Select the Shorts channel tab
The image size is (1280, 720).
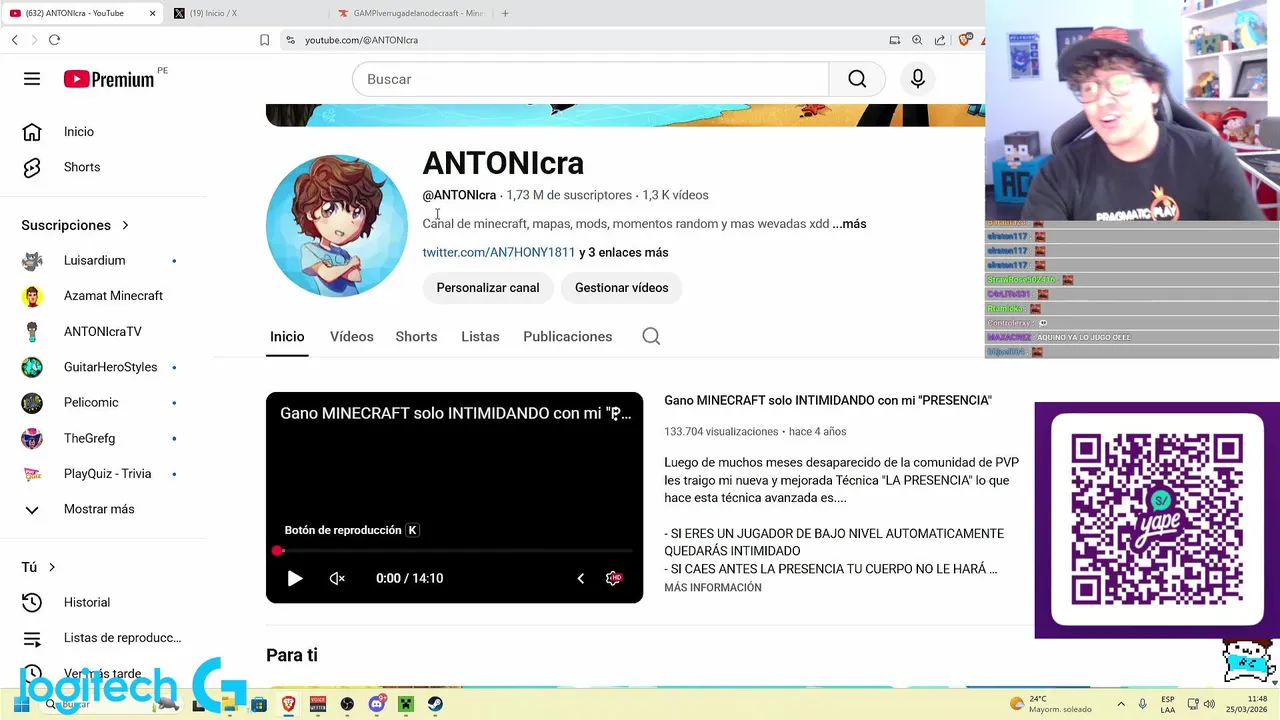coord(416,337)
